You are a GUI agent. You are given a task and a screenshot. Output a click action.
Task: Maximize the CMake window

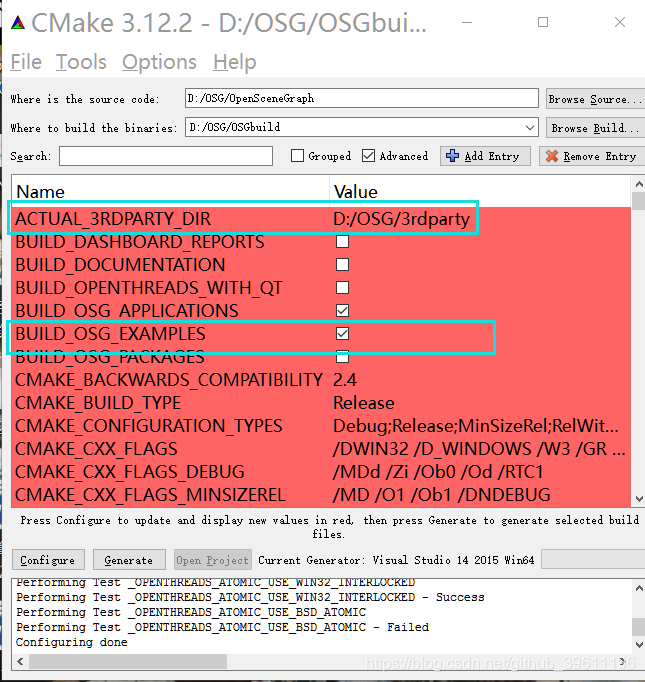point(543,22)
